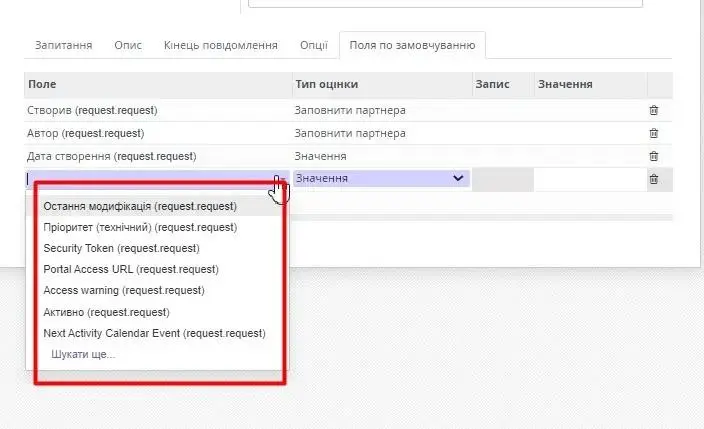Screen dimensions: 704x429
Task: Expand the Значення type dropdown in new row
Action: [x=458, y=179]
